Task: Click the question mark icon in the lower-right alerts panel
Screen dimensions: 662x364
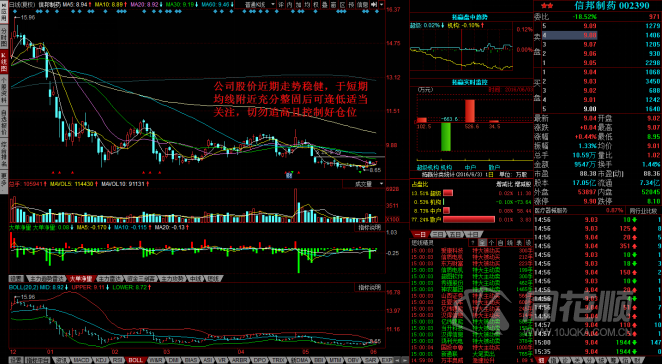Action: point(473,243)
